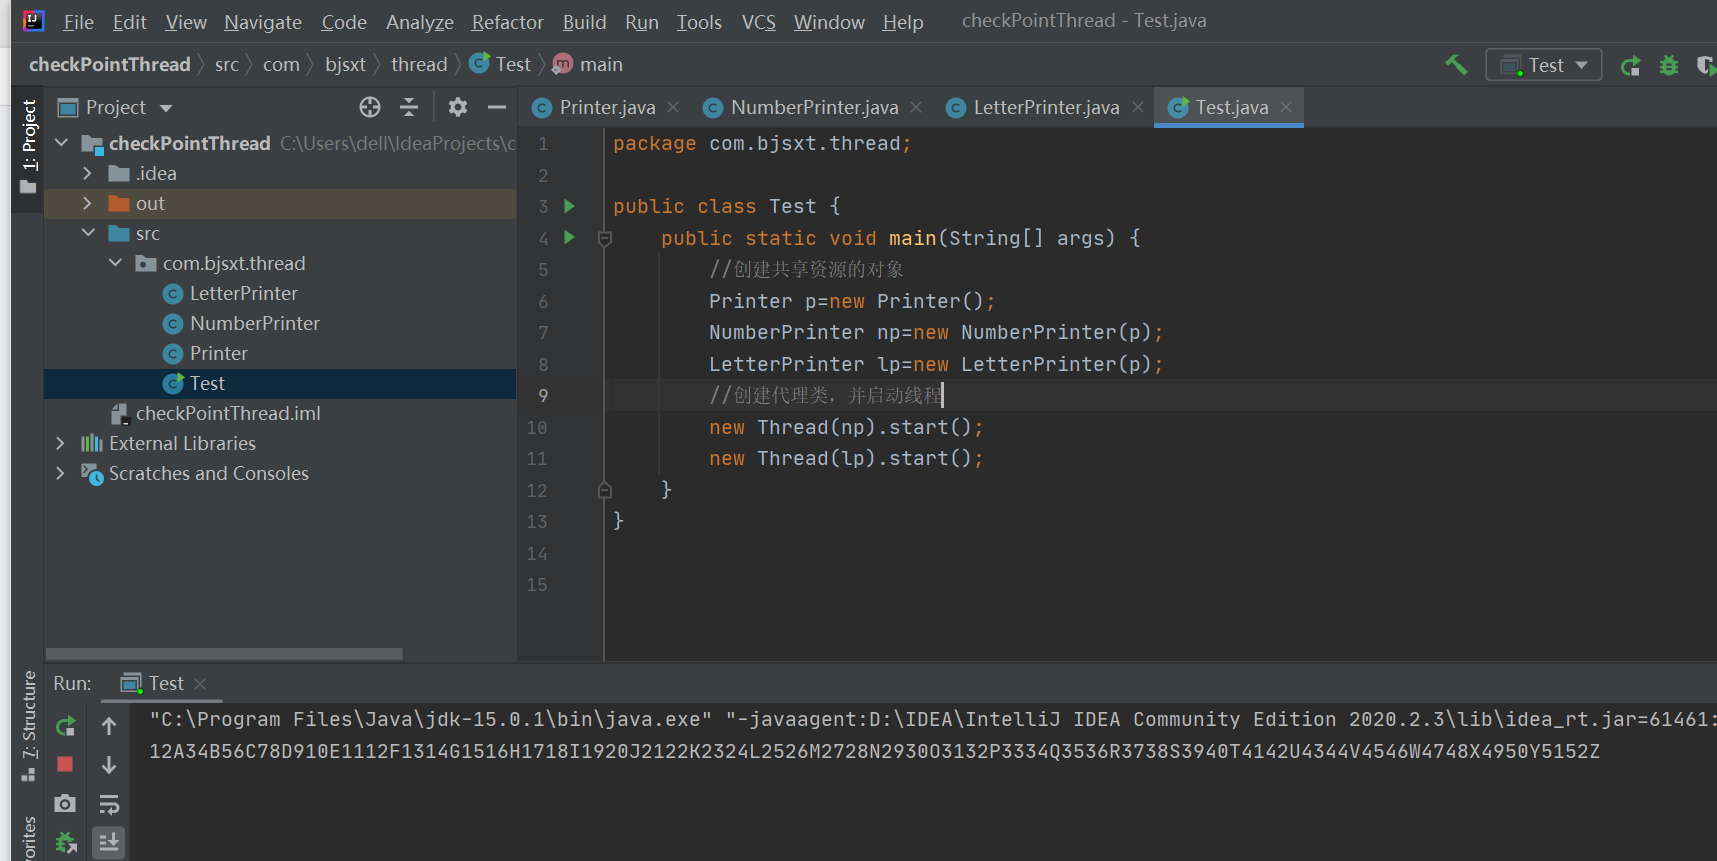Expand Scratches and Consoles node
The height and width of the screenshot is (861, 1717).
tap(61, 473)
